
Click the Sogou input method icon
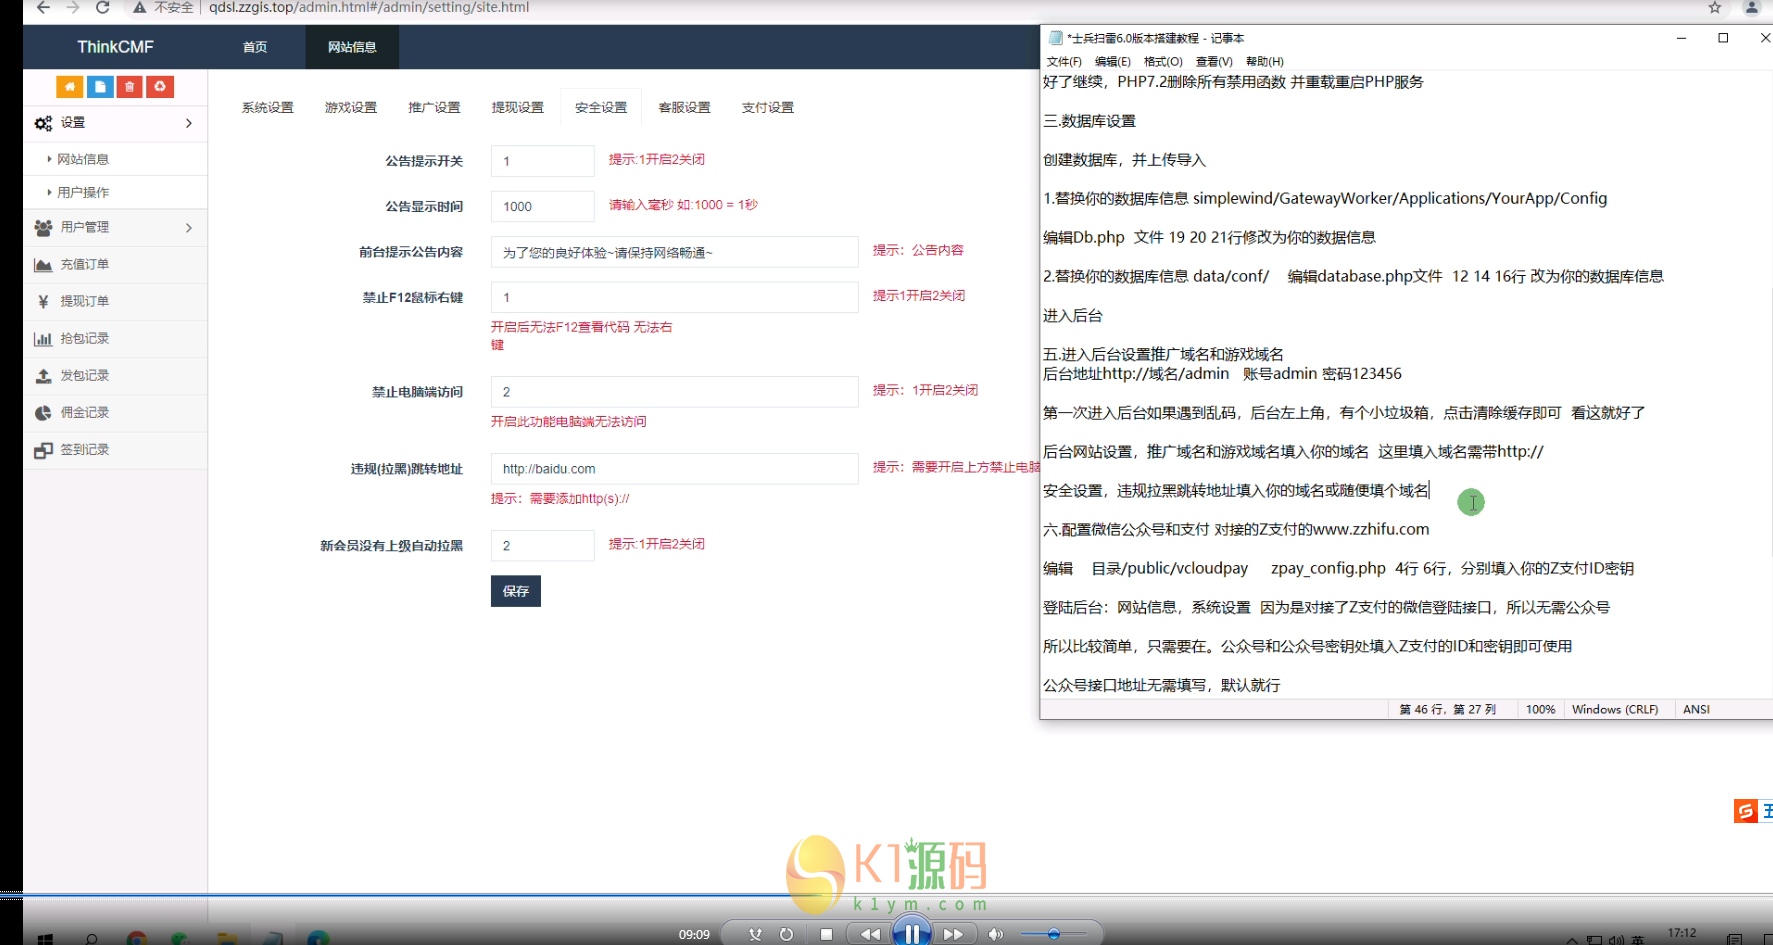[x=1745, y=811]
